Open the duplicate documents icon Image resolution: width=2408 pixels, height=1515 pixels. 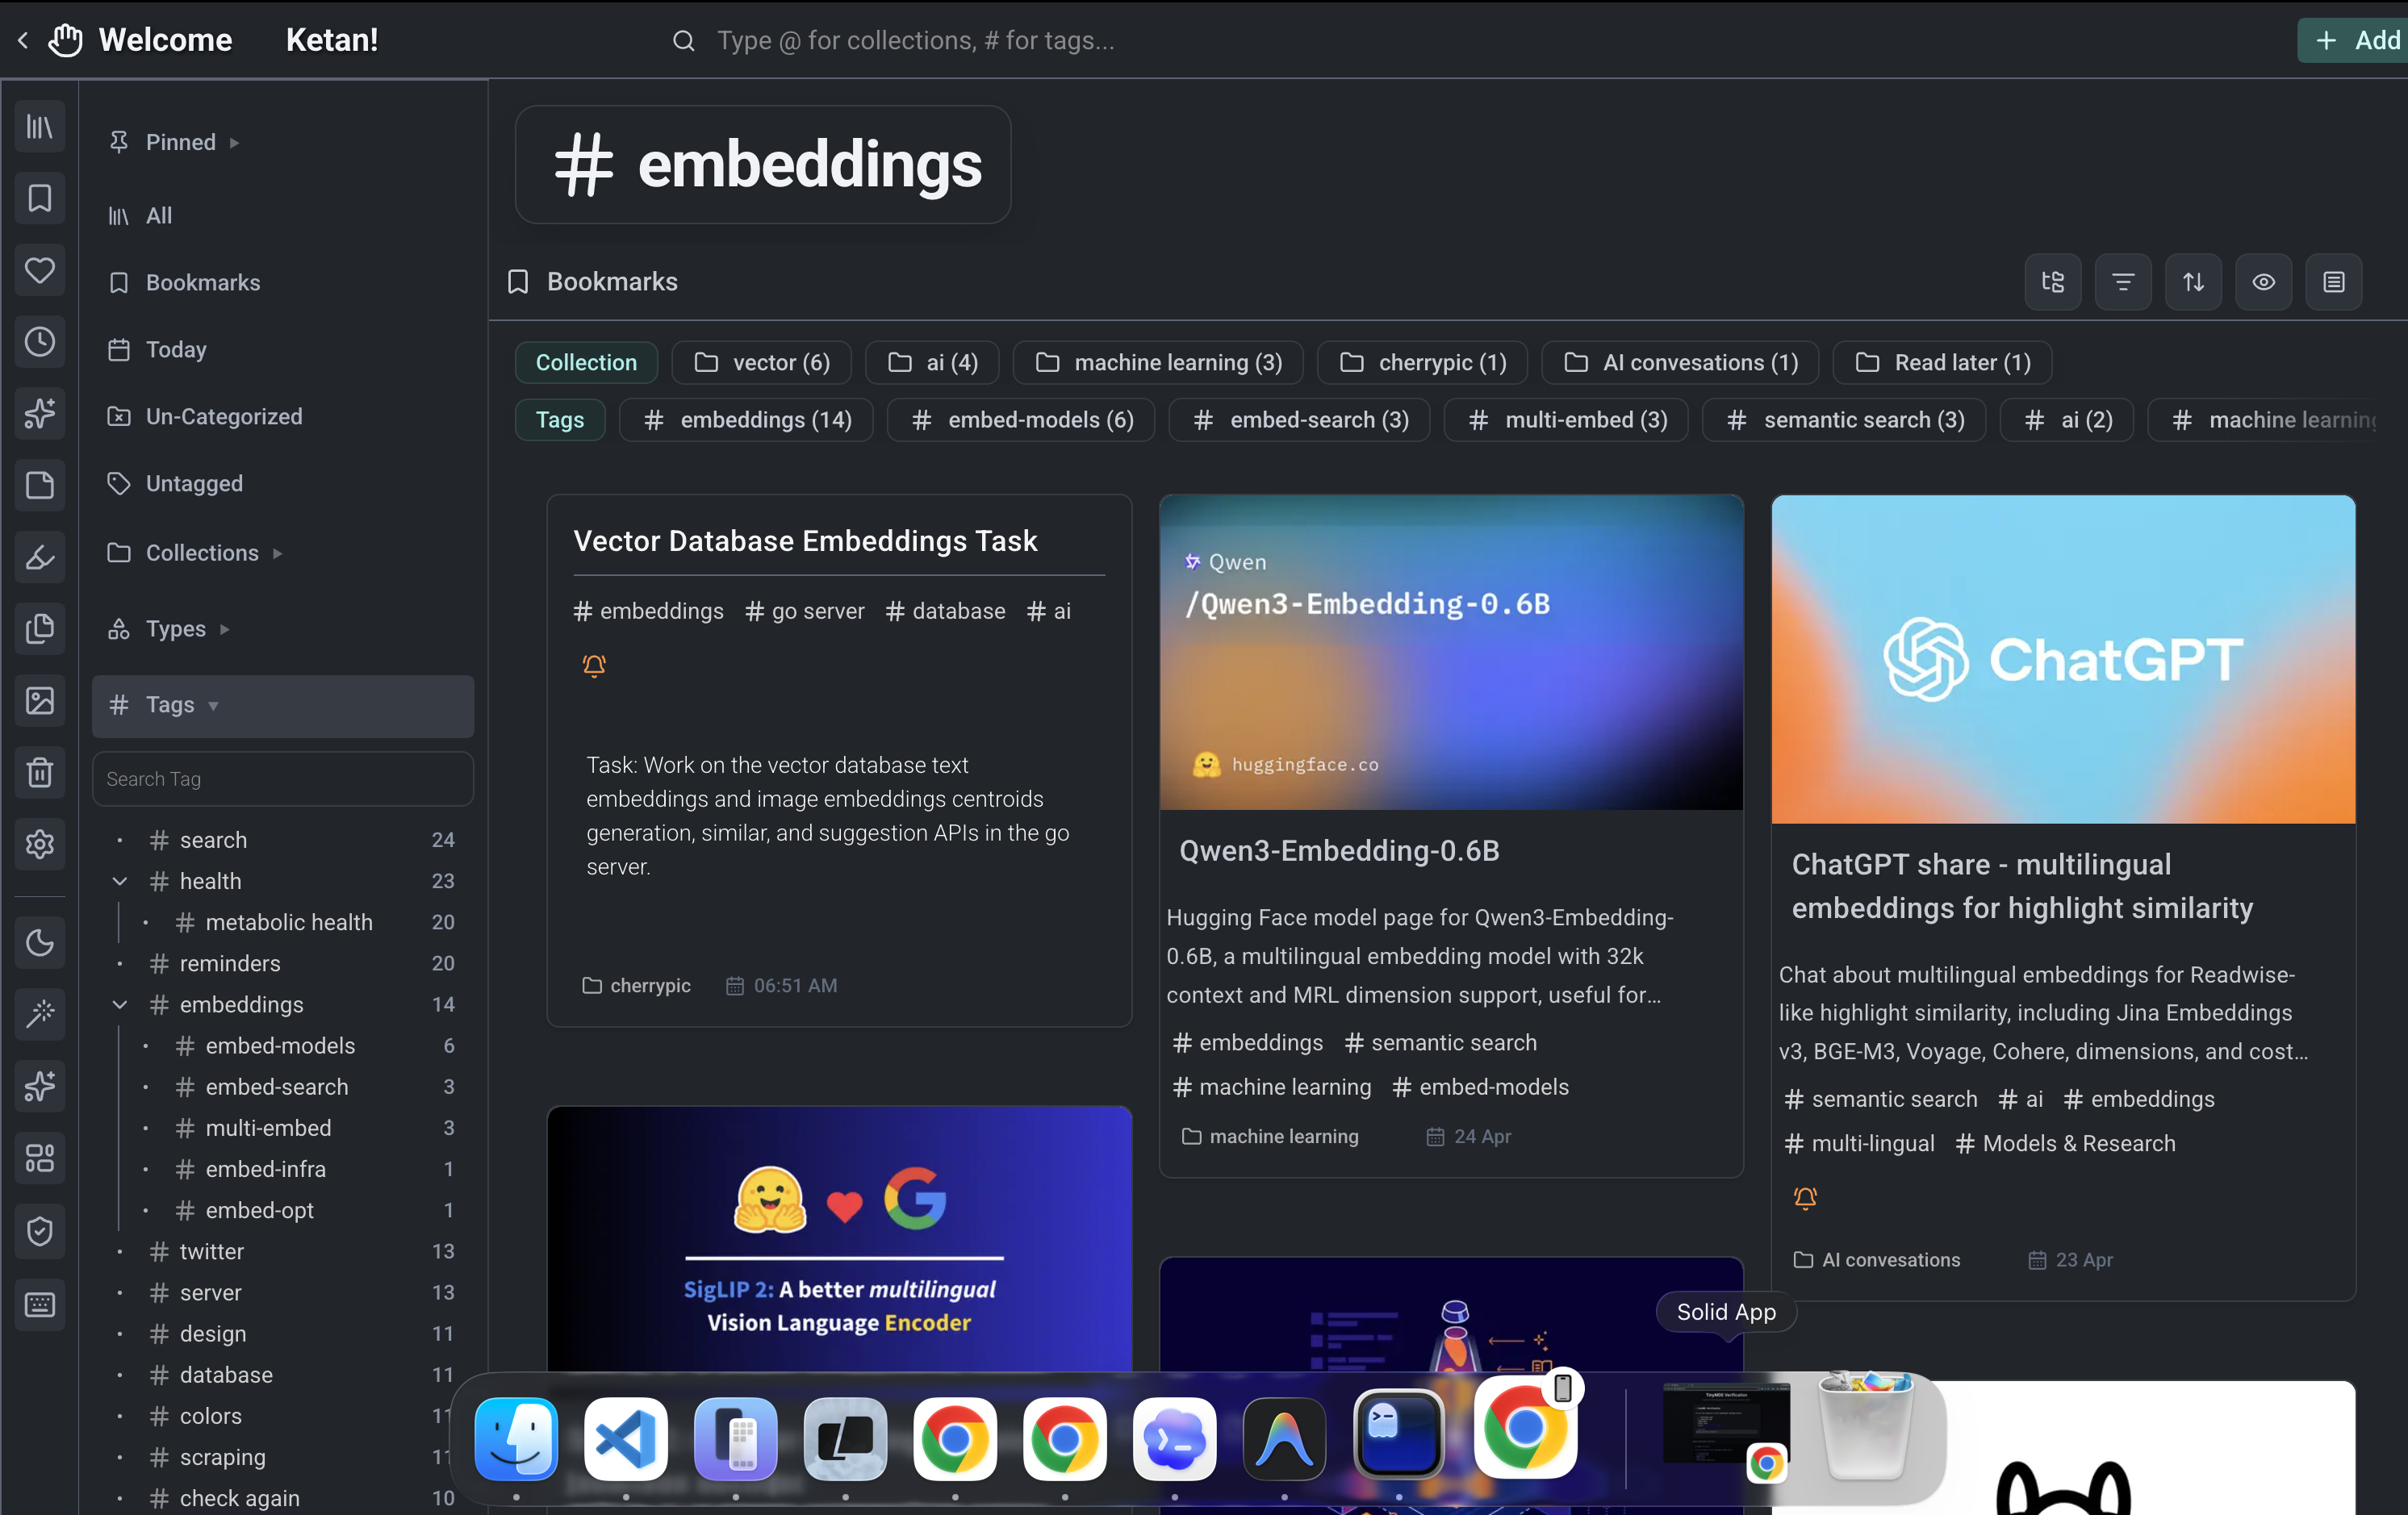(40, 629)
